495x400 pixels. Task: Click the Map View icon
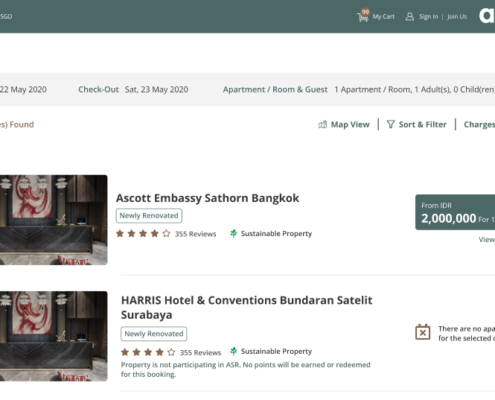(322, 124)
